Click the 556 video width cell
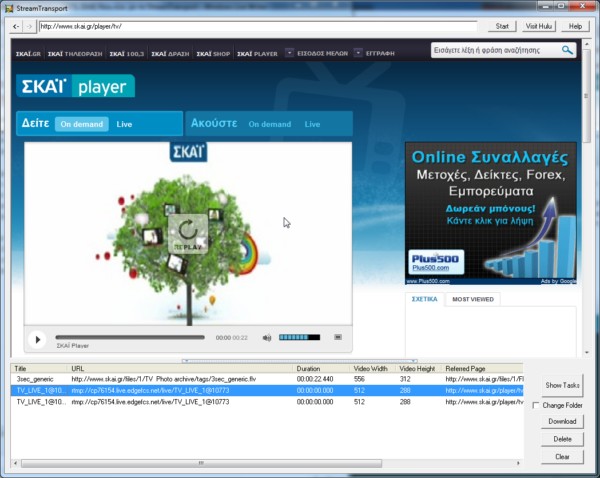The width and height of the screenshot is (600, 478). 359,379
